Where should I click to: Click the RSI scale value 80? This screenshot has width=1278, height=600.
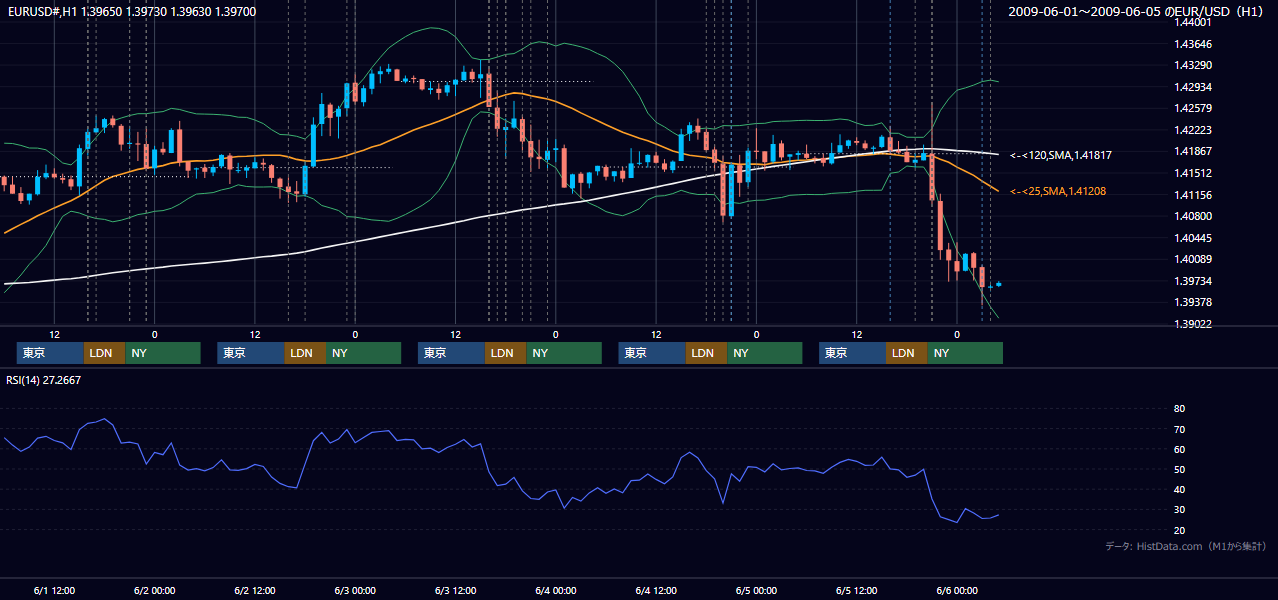[1179, 409]
